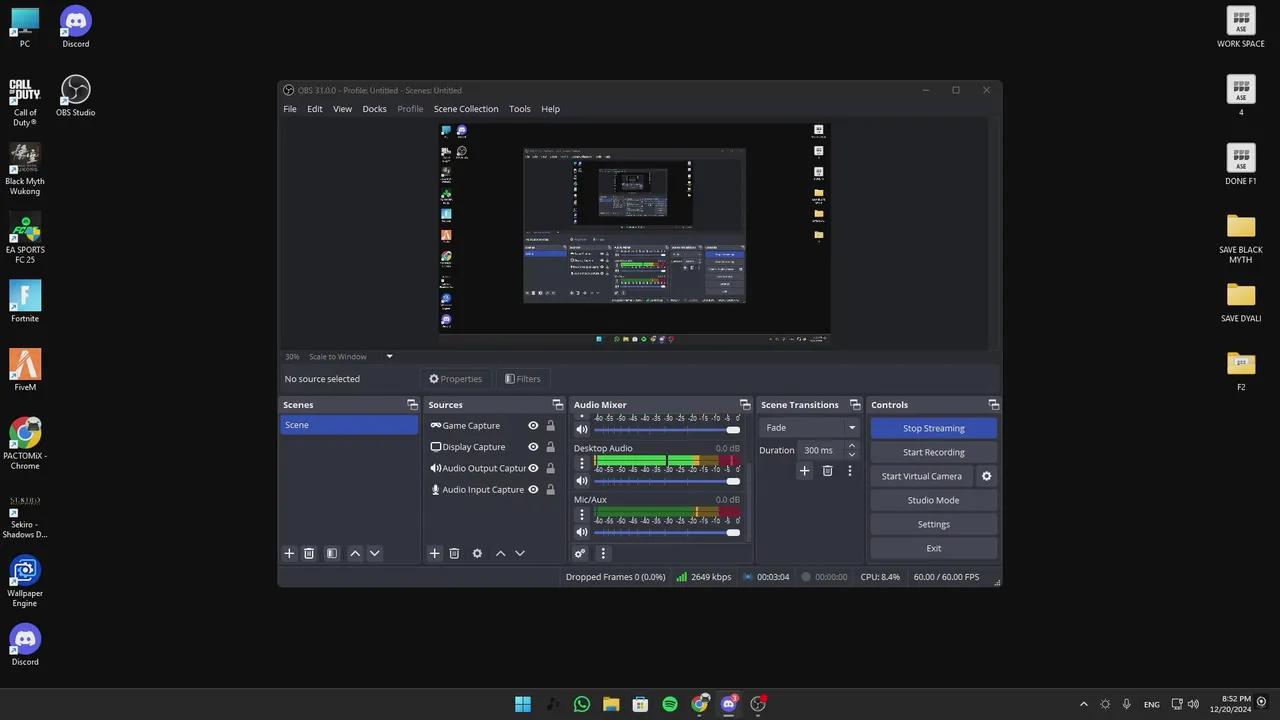This screenshot has width=1280, height=720.
Task: Open Advanced Audio Properties gear in Audio Mixer
Action: 581,553
